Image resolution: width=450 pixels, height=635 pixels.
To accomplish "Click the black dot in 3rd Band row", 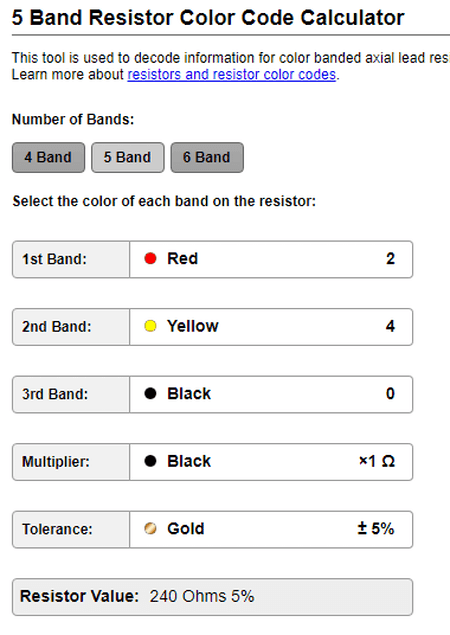I will (x=150, y=394).
